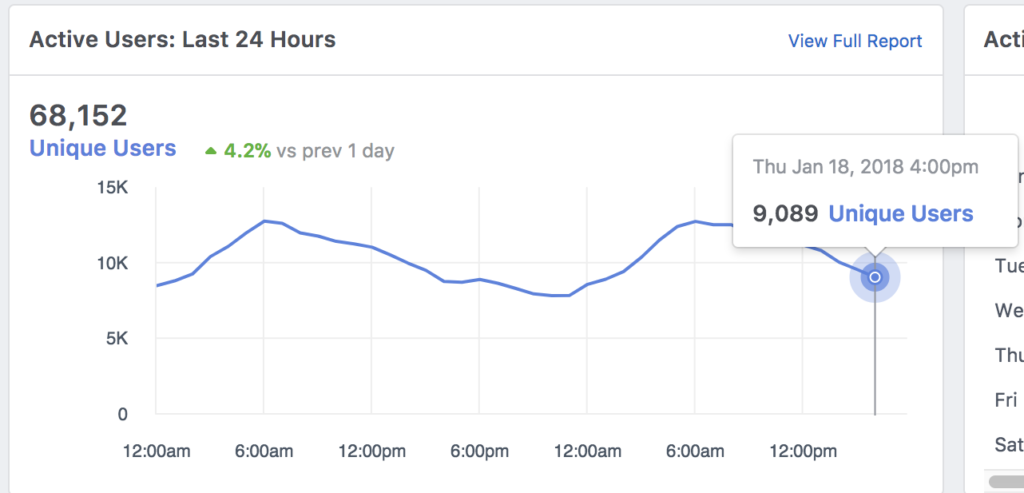Image resolution: width=1024 pixels, height=493 pixels.
Task: Click the green upward trend arrow icon
Action: 210,151
